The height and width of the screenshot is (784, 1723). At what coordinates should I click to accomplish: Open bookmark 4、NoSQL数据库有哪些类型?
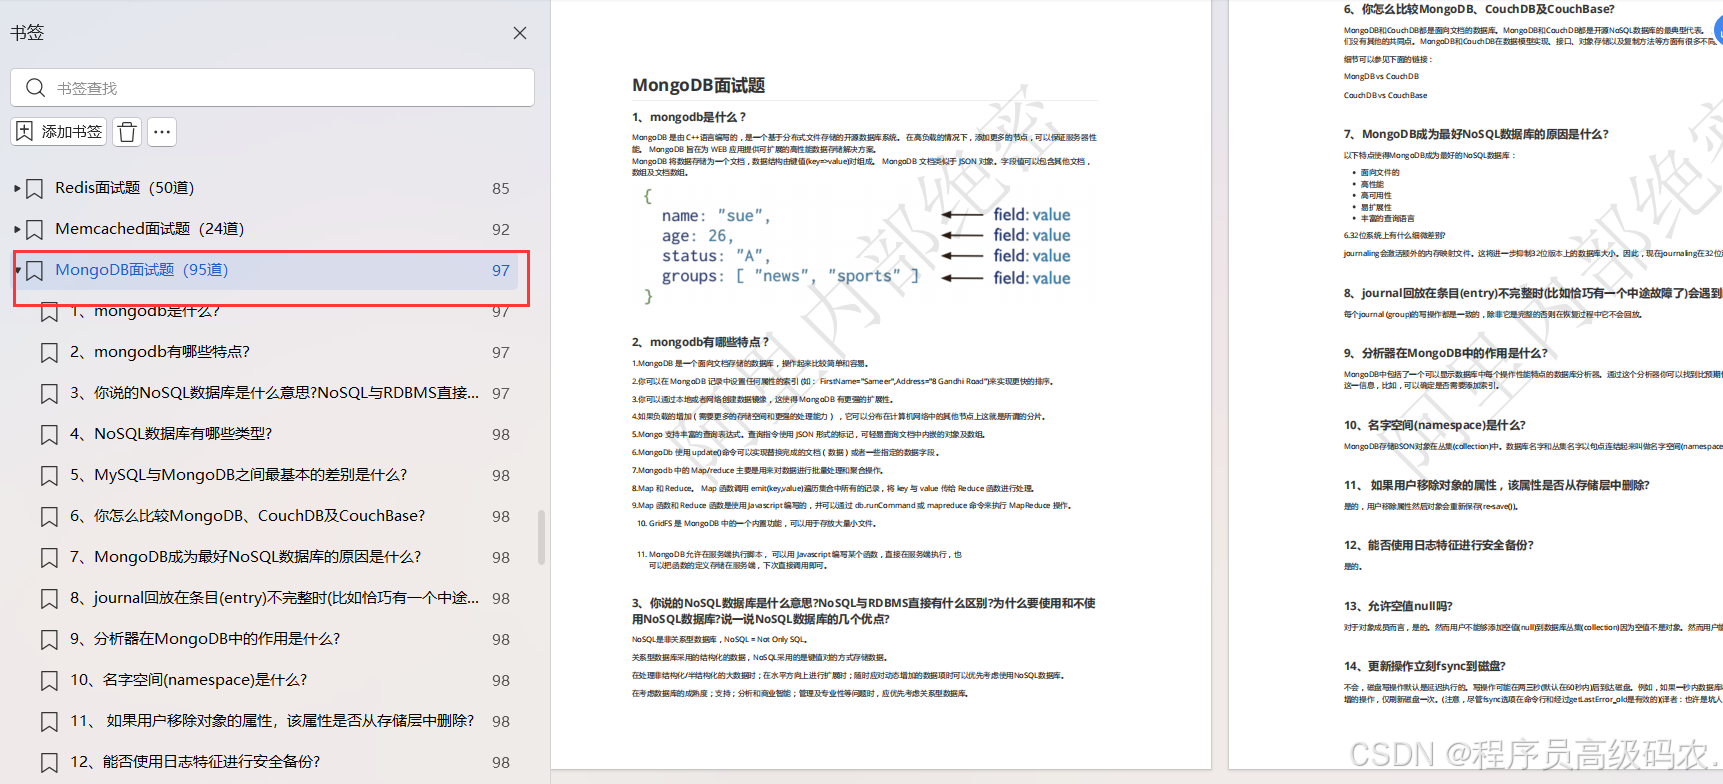tap(171, 434)
